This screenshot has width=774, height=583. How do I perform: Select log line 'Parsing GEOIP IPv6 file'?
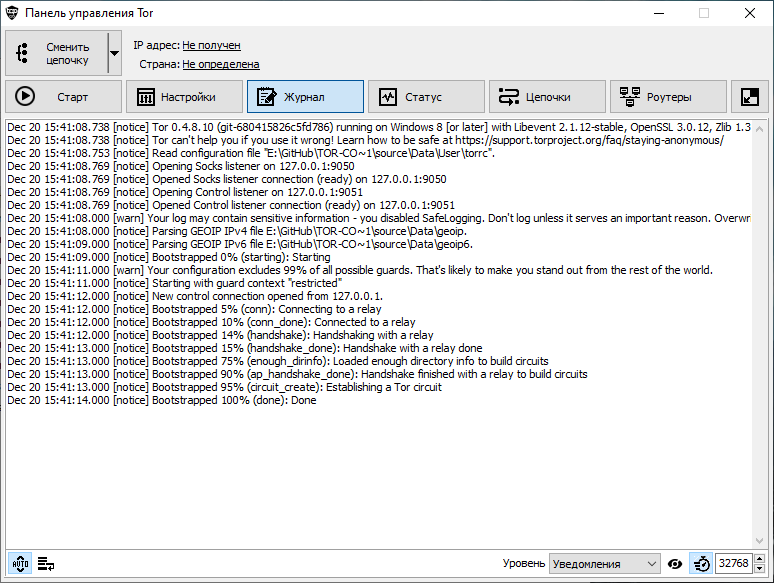coord(240,244)
